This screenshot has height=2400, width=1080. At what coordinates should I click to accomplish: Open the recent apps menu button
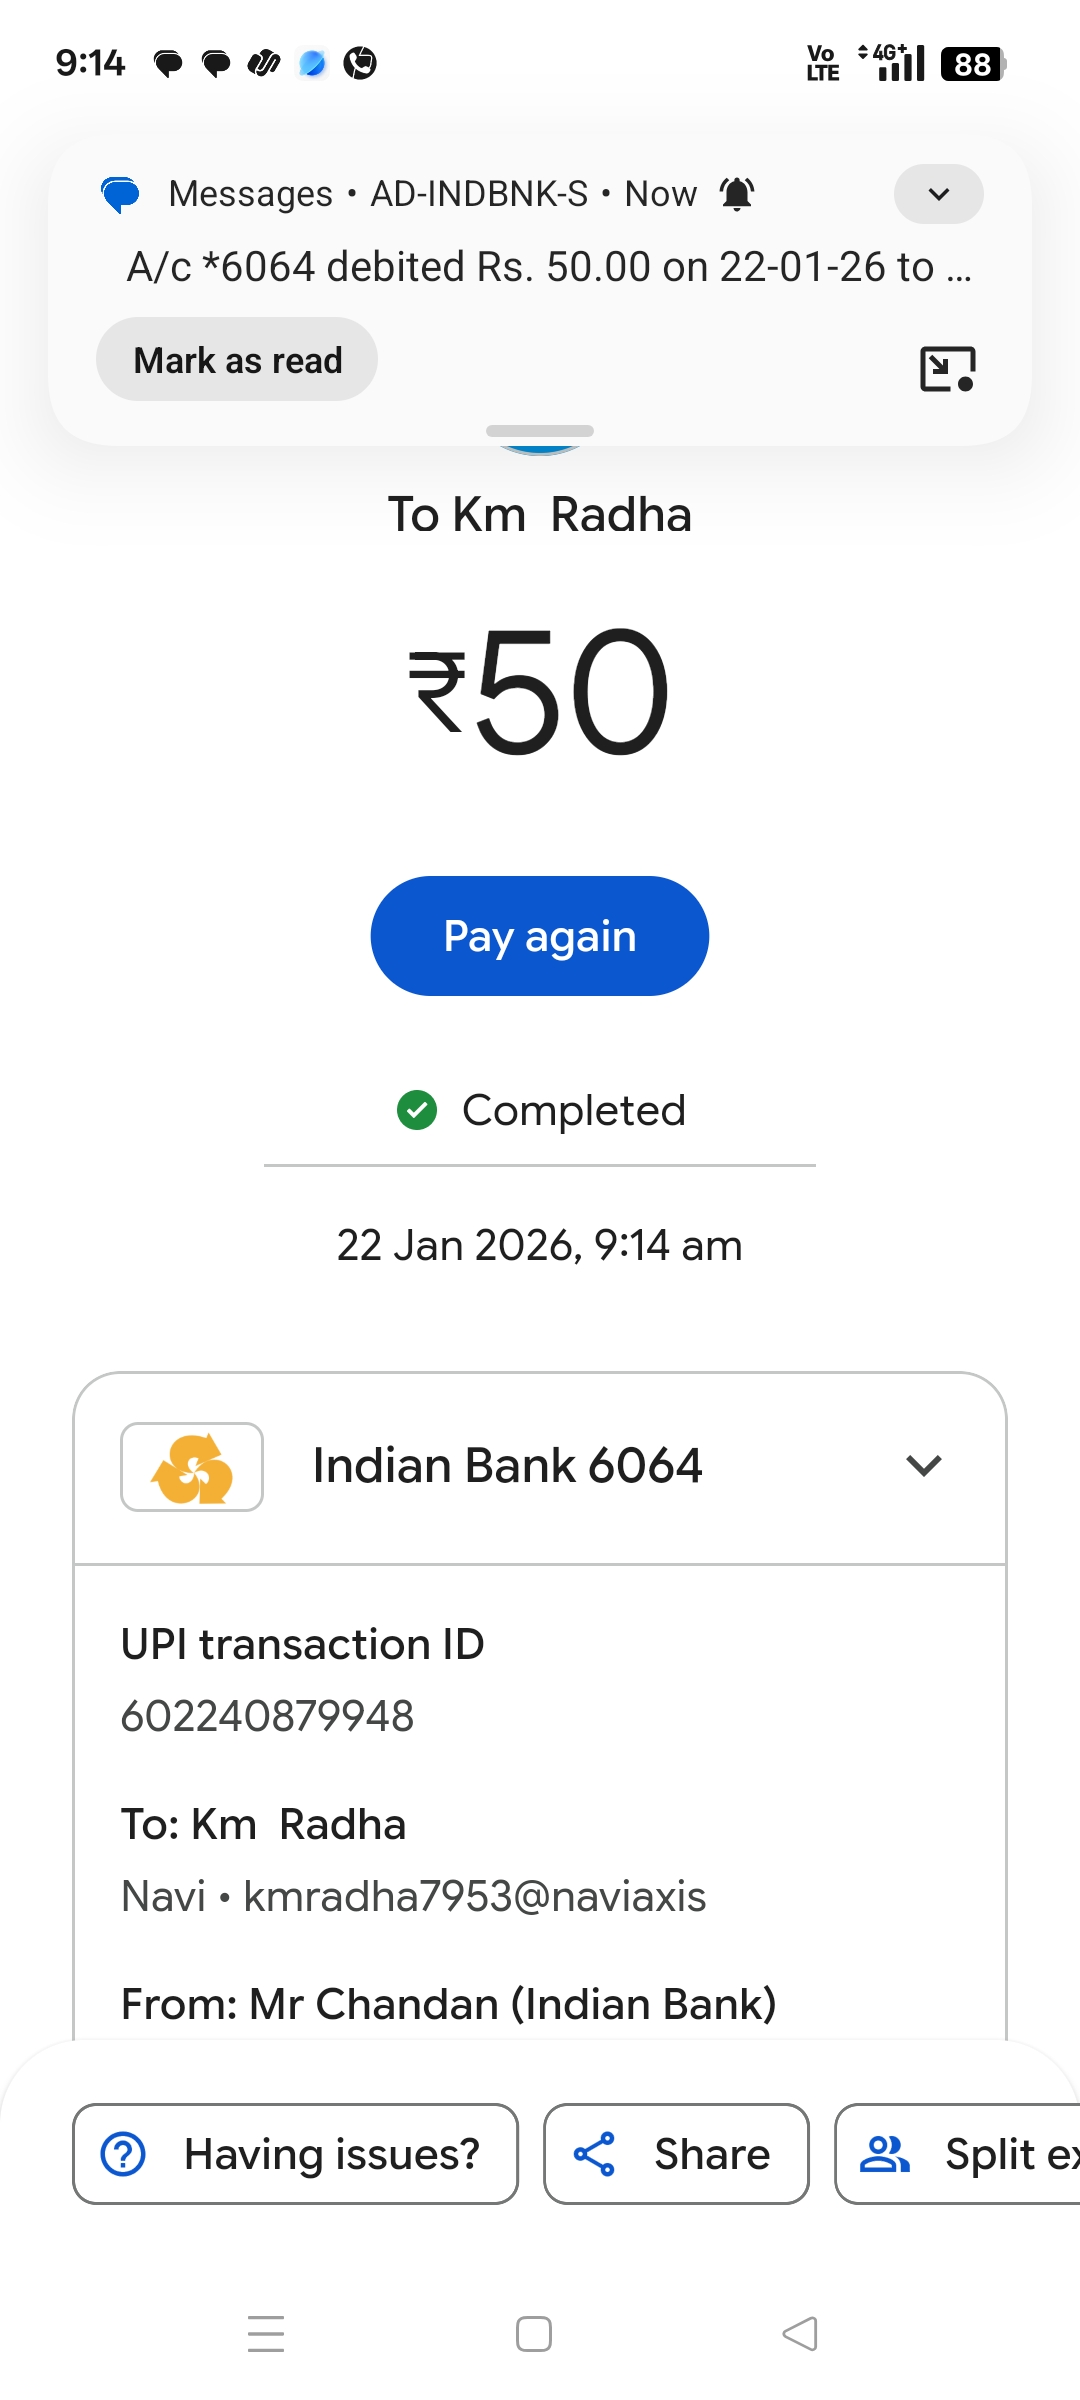pyautogui.click(x=266, y=2334)
